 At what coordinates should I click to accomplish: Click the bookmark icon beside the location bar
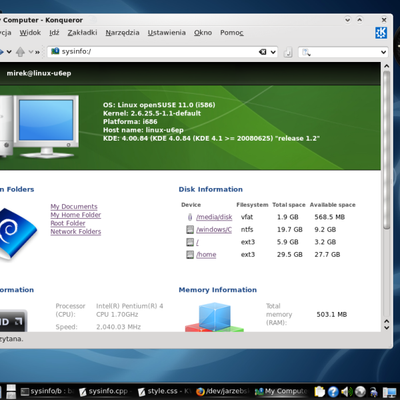tap(288, 52)
